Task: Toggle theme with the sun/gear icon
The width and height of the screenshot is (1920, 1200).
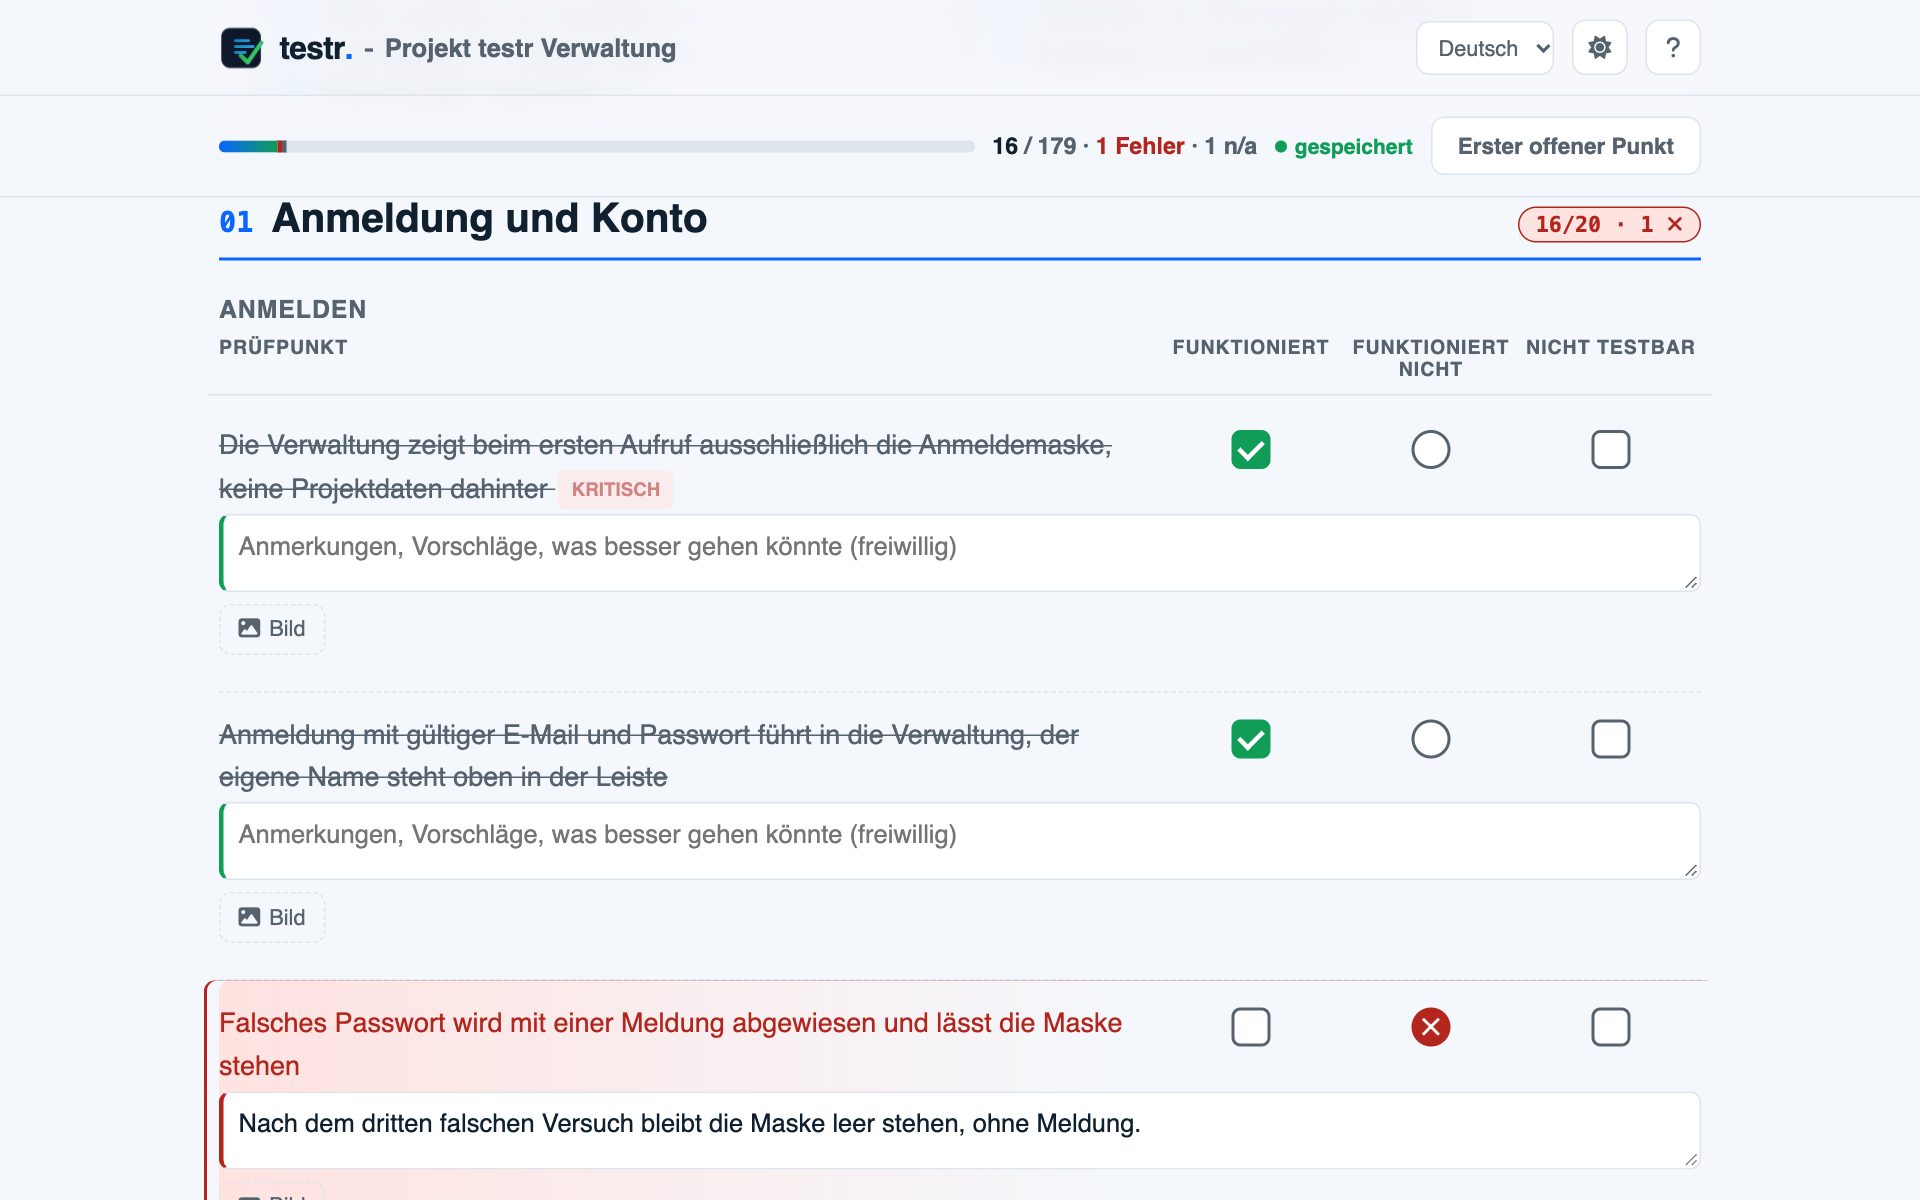Action: click(1599, 48)
